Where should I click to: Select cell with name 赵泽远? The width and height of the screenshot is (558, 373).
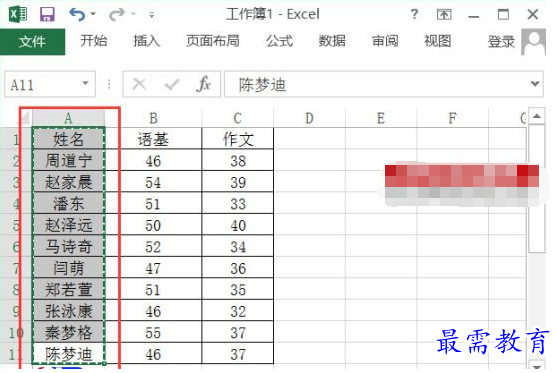pos(68,225)
